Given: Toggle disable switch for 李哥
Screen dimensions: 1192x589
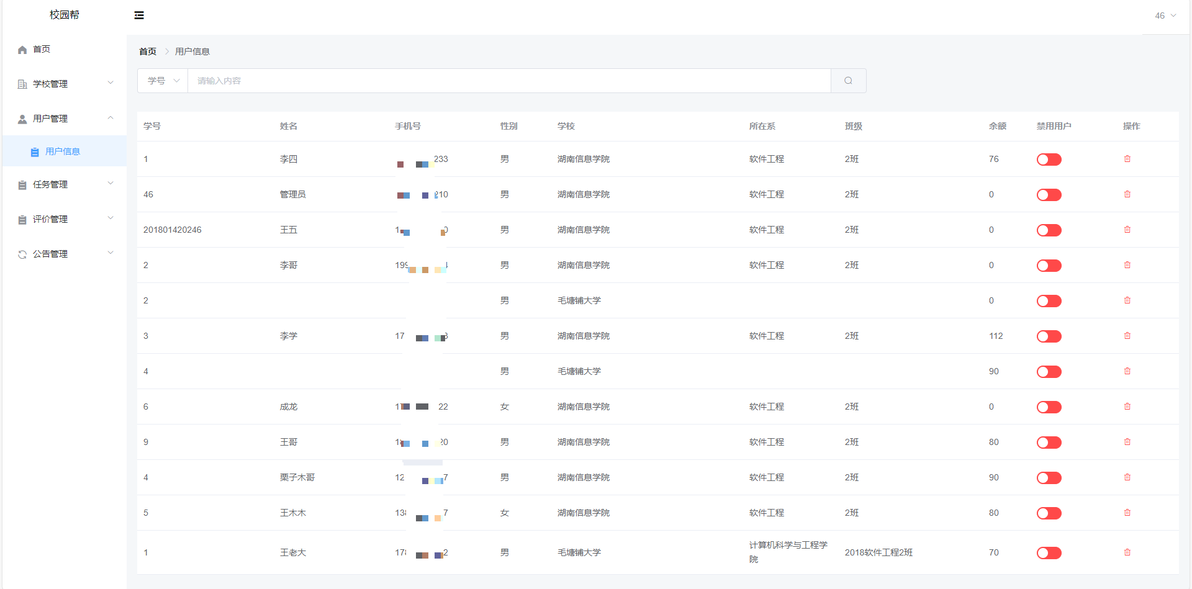Looking at the screenshot, I should click(x=1049, y=265).
